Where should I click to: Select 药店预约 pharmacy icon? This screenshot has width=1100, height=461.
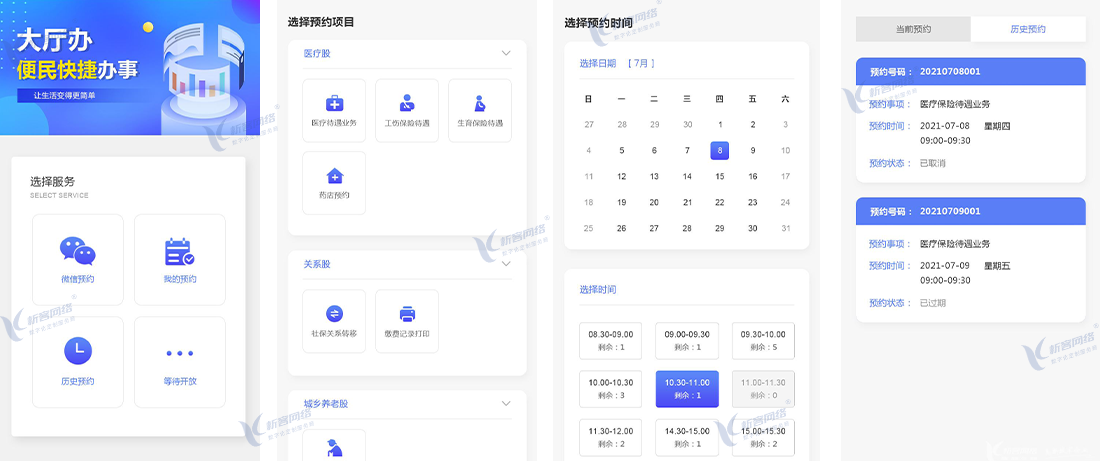pyautogui.click(x=334, y=176)
